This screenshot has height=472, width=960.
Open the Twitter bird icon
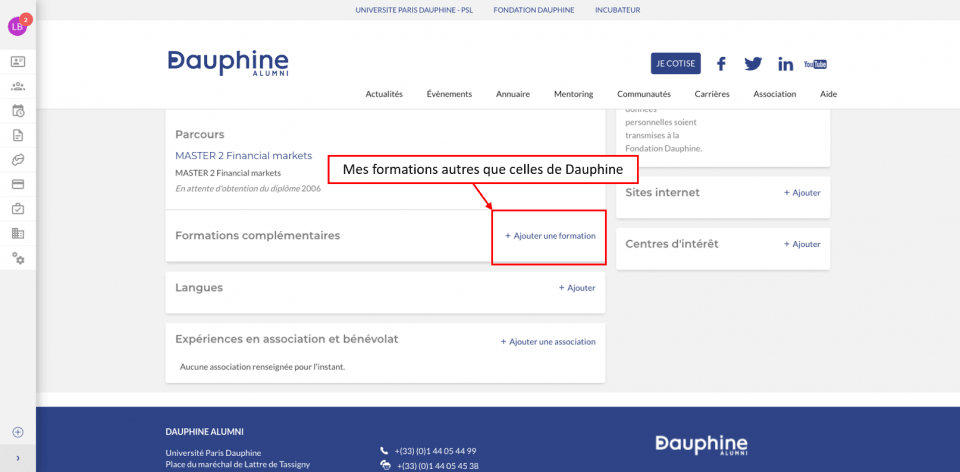753,63
